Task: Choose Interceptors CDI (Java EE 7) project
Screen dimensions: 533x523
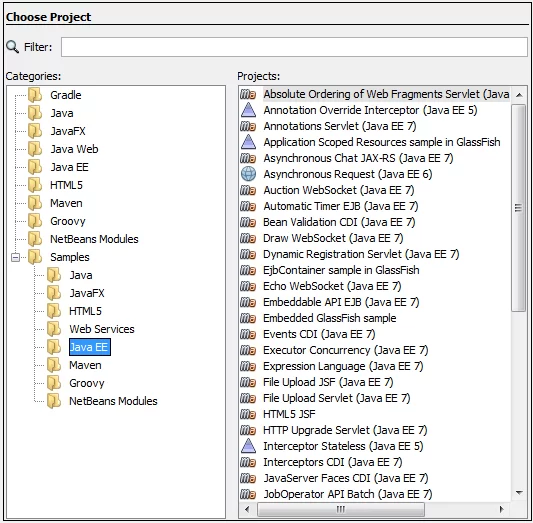Action: click(333, 462)
